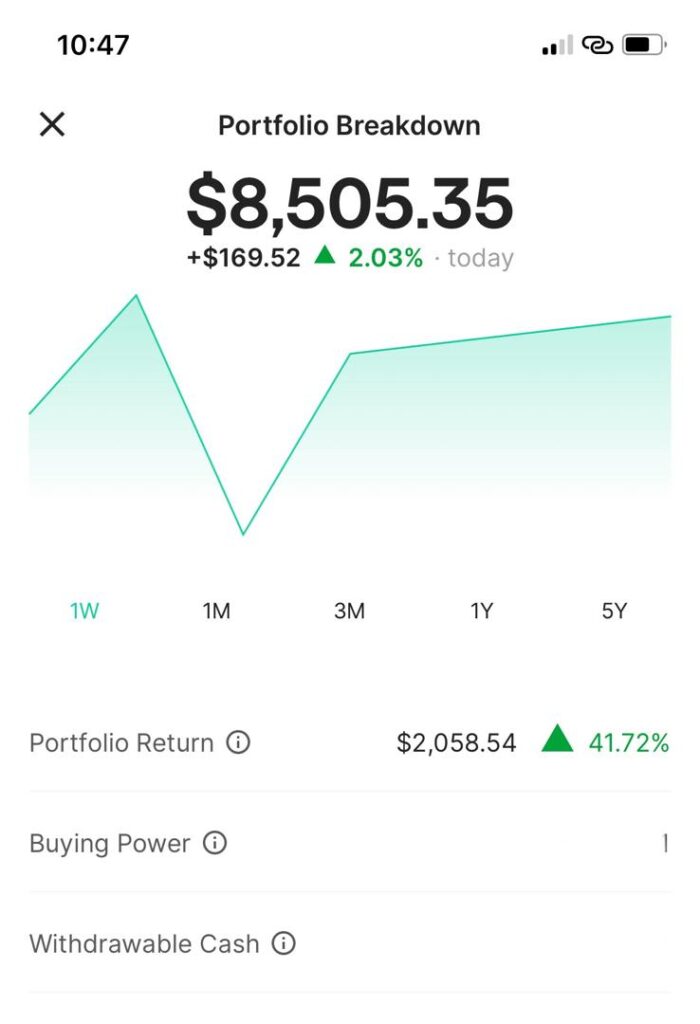
Task: Tap the lowest dip point on chart
Action: [243, 534]
